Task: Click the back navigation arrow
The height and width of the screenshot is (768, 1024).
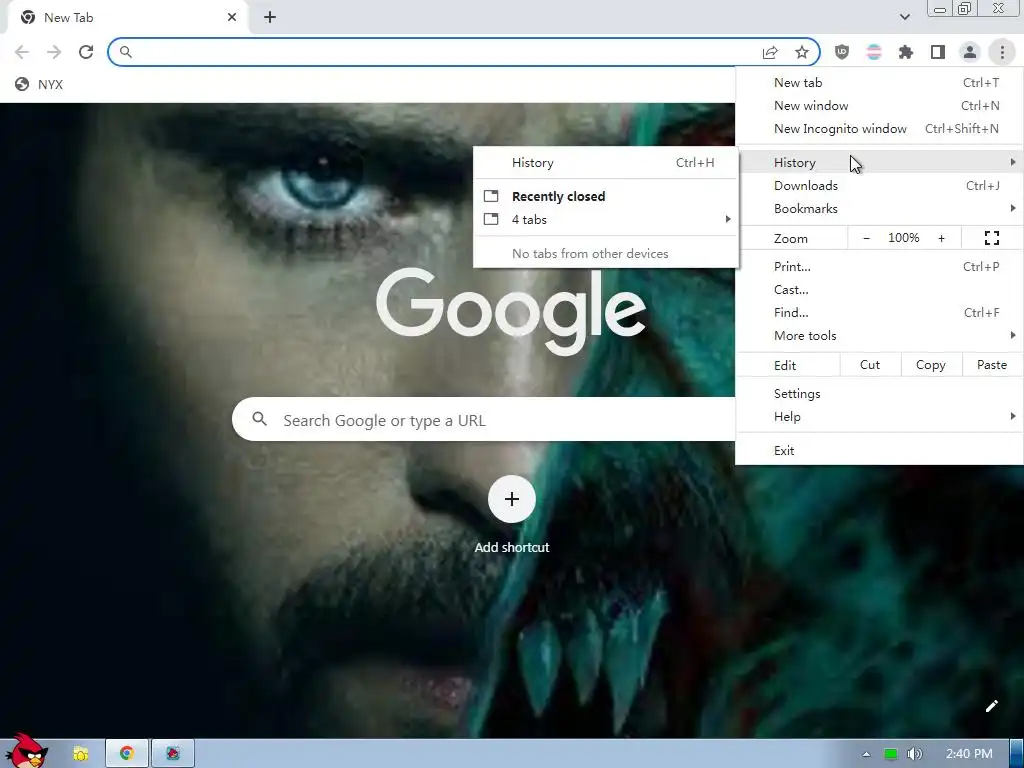Action: (22, 52)
